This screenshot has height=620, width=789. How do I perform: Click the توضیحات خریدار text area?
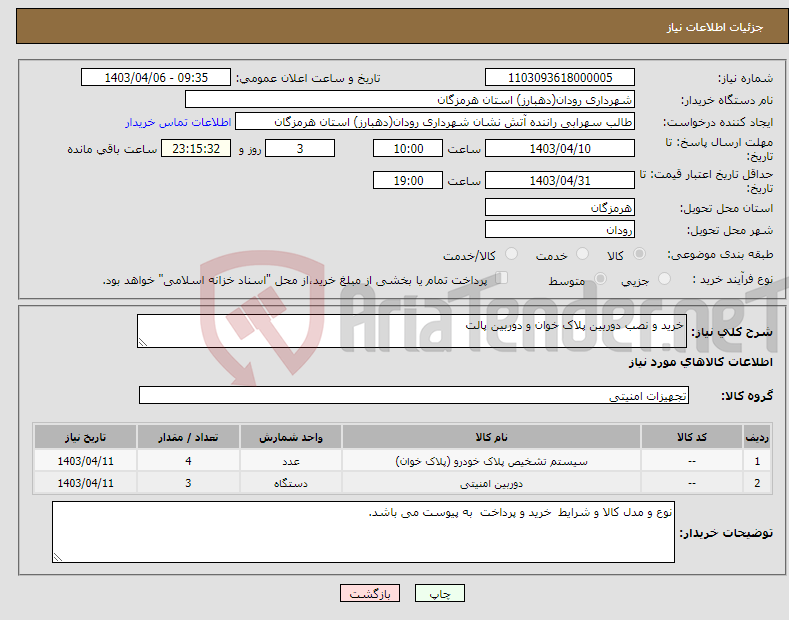pyautogui.click(x=363, y=532)
